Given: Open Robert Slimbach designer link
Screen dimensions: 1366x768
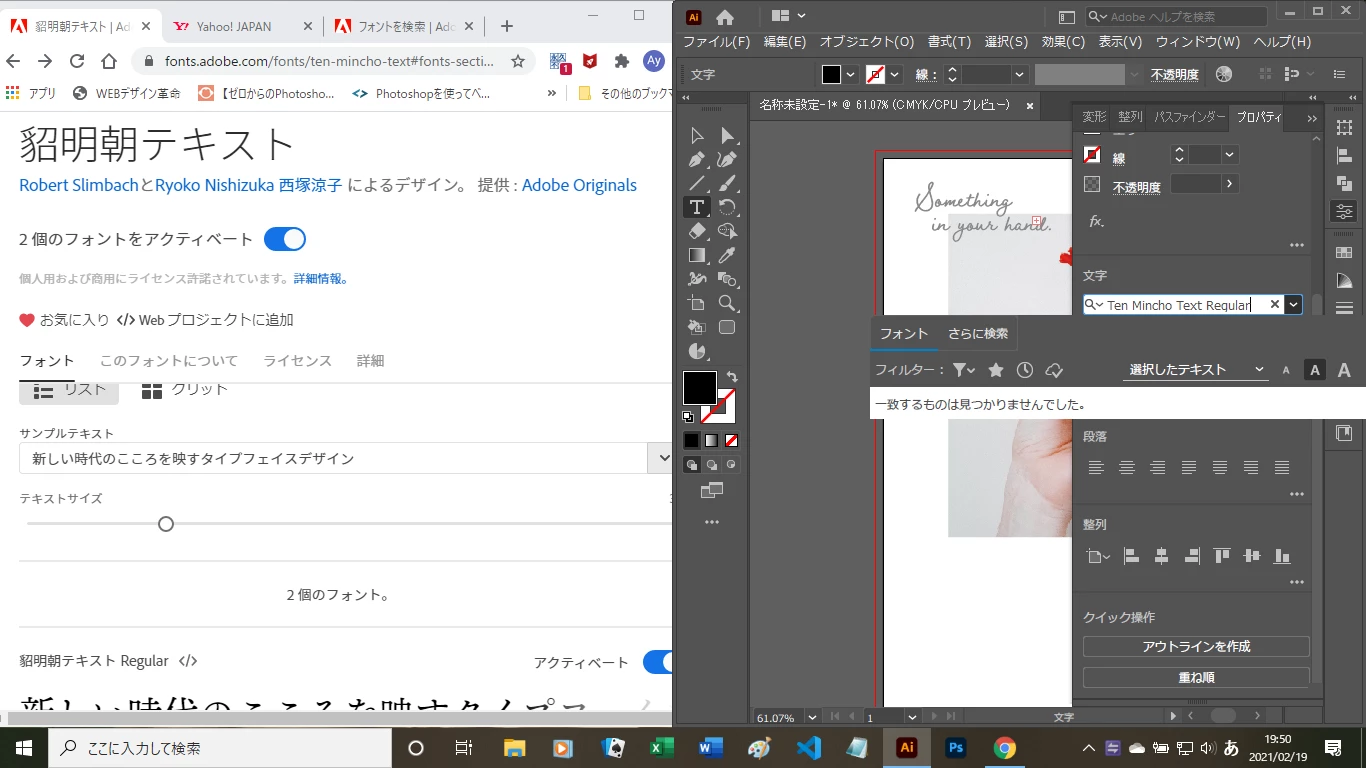Looking at the screenshot, I should click(x=79, y=185).
